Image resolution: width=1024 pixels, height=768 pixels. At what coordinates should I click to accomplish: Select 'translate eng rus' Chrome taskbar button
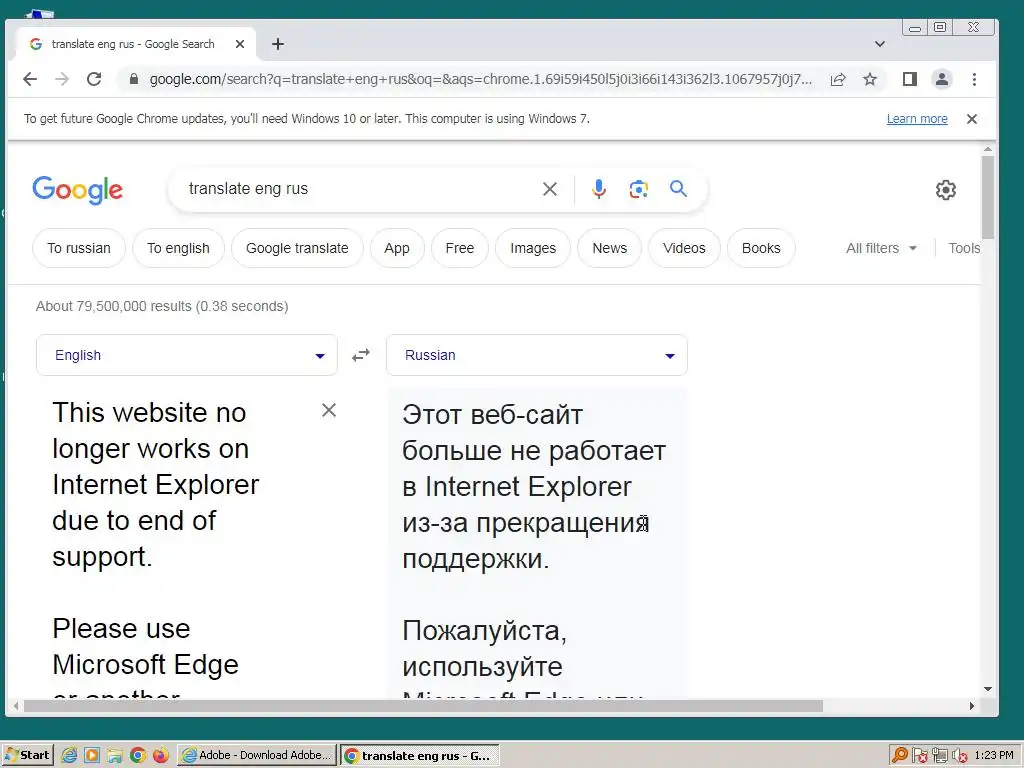[420, 755]
